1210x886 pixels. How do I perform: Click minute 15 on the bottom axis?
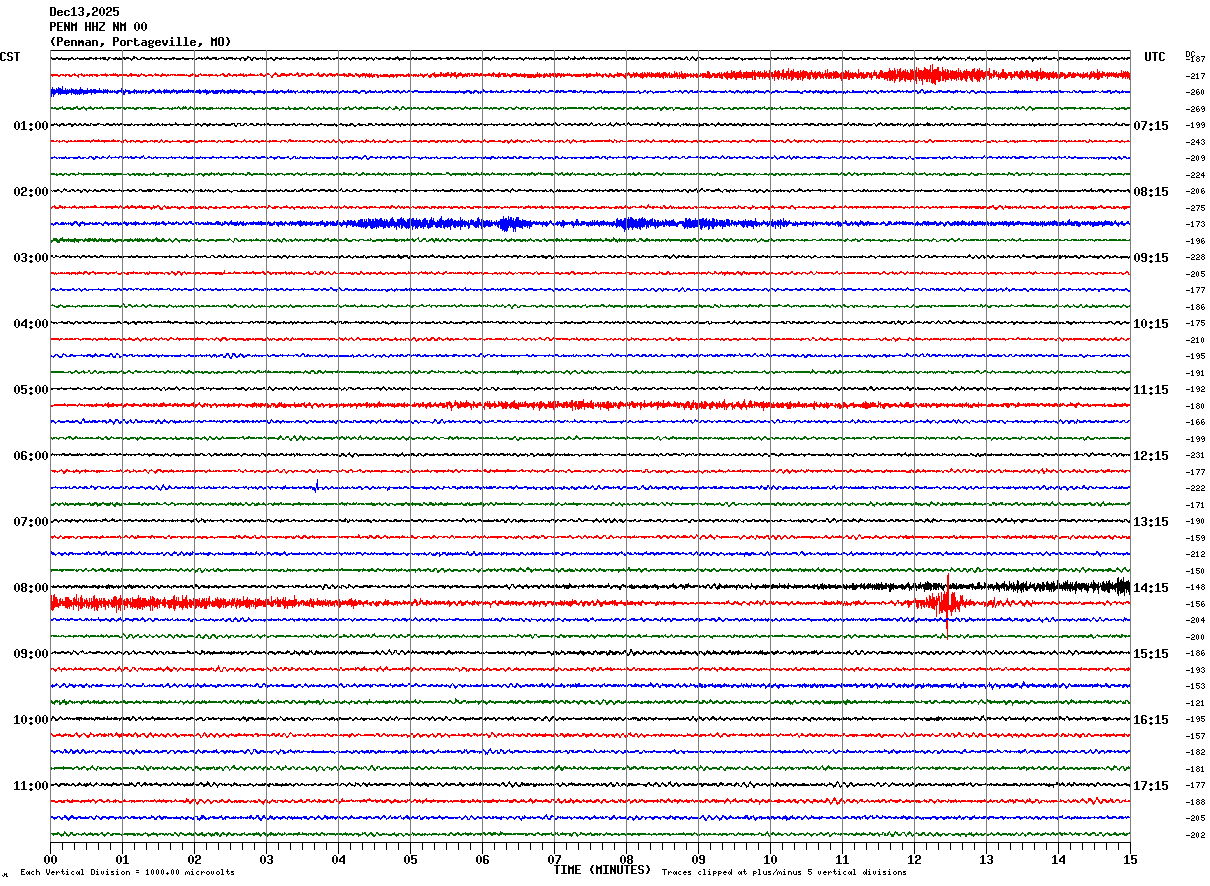coord(1129,859)
